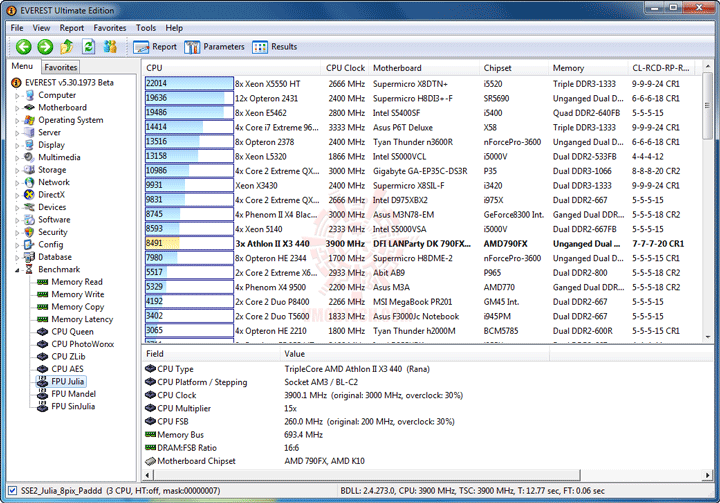Select the Software category icon

[x=29, y=220]
